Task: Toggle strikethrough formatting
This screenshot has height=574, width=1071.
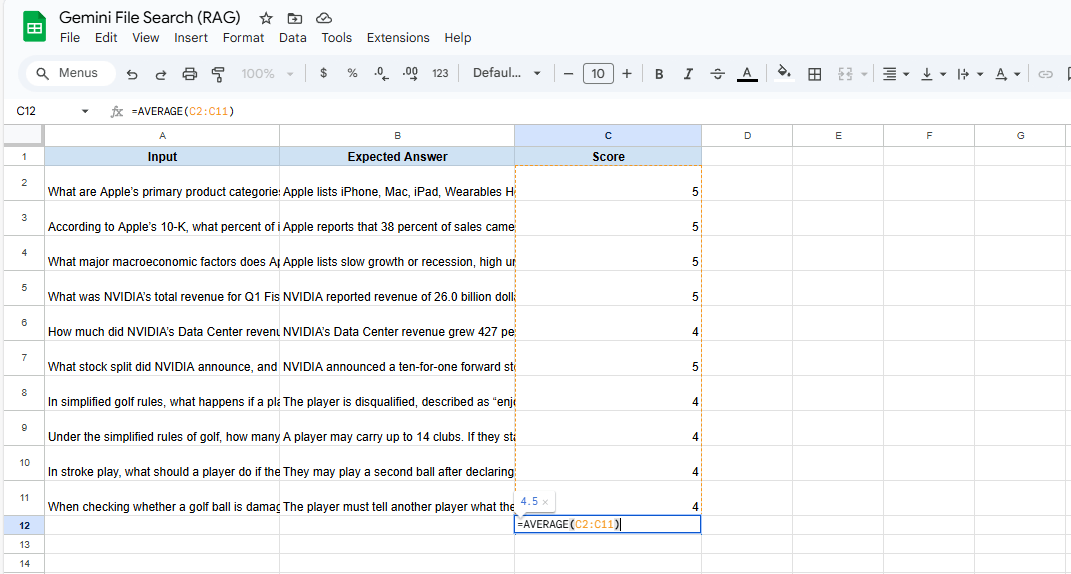Action: coord(717,74)
